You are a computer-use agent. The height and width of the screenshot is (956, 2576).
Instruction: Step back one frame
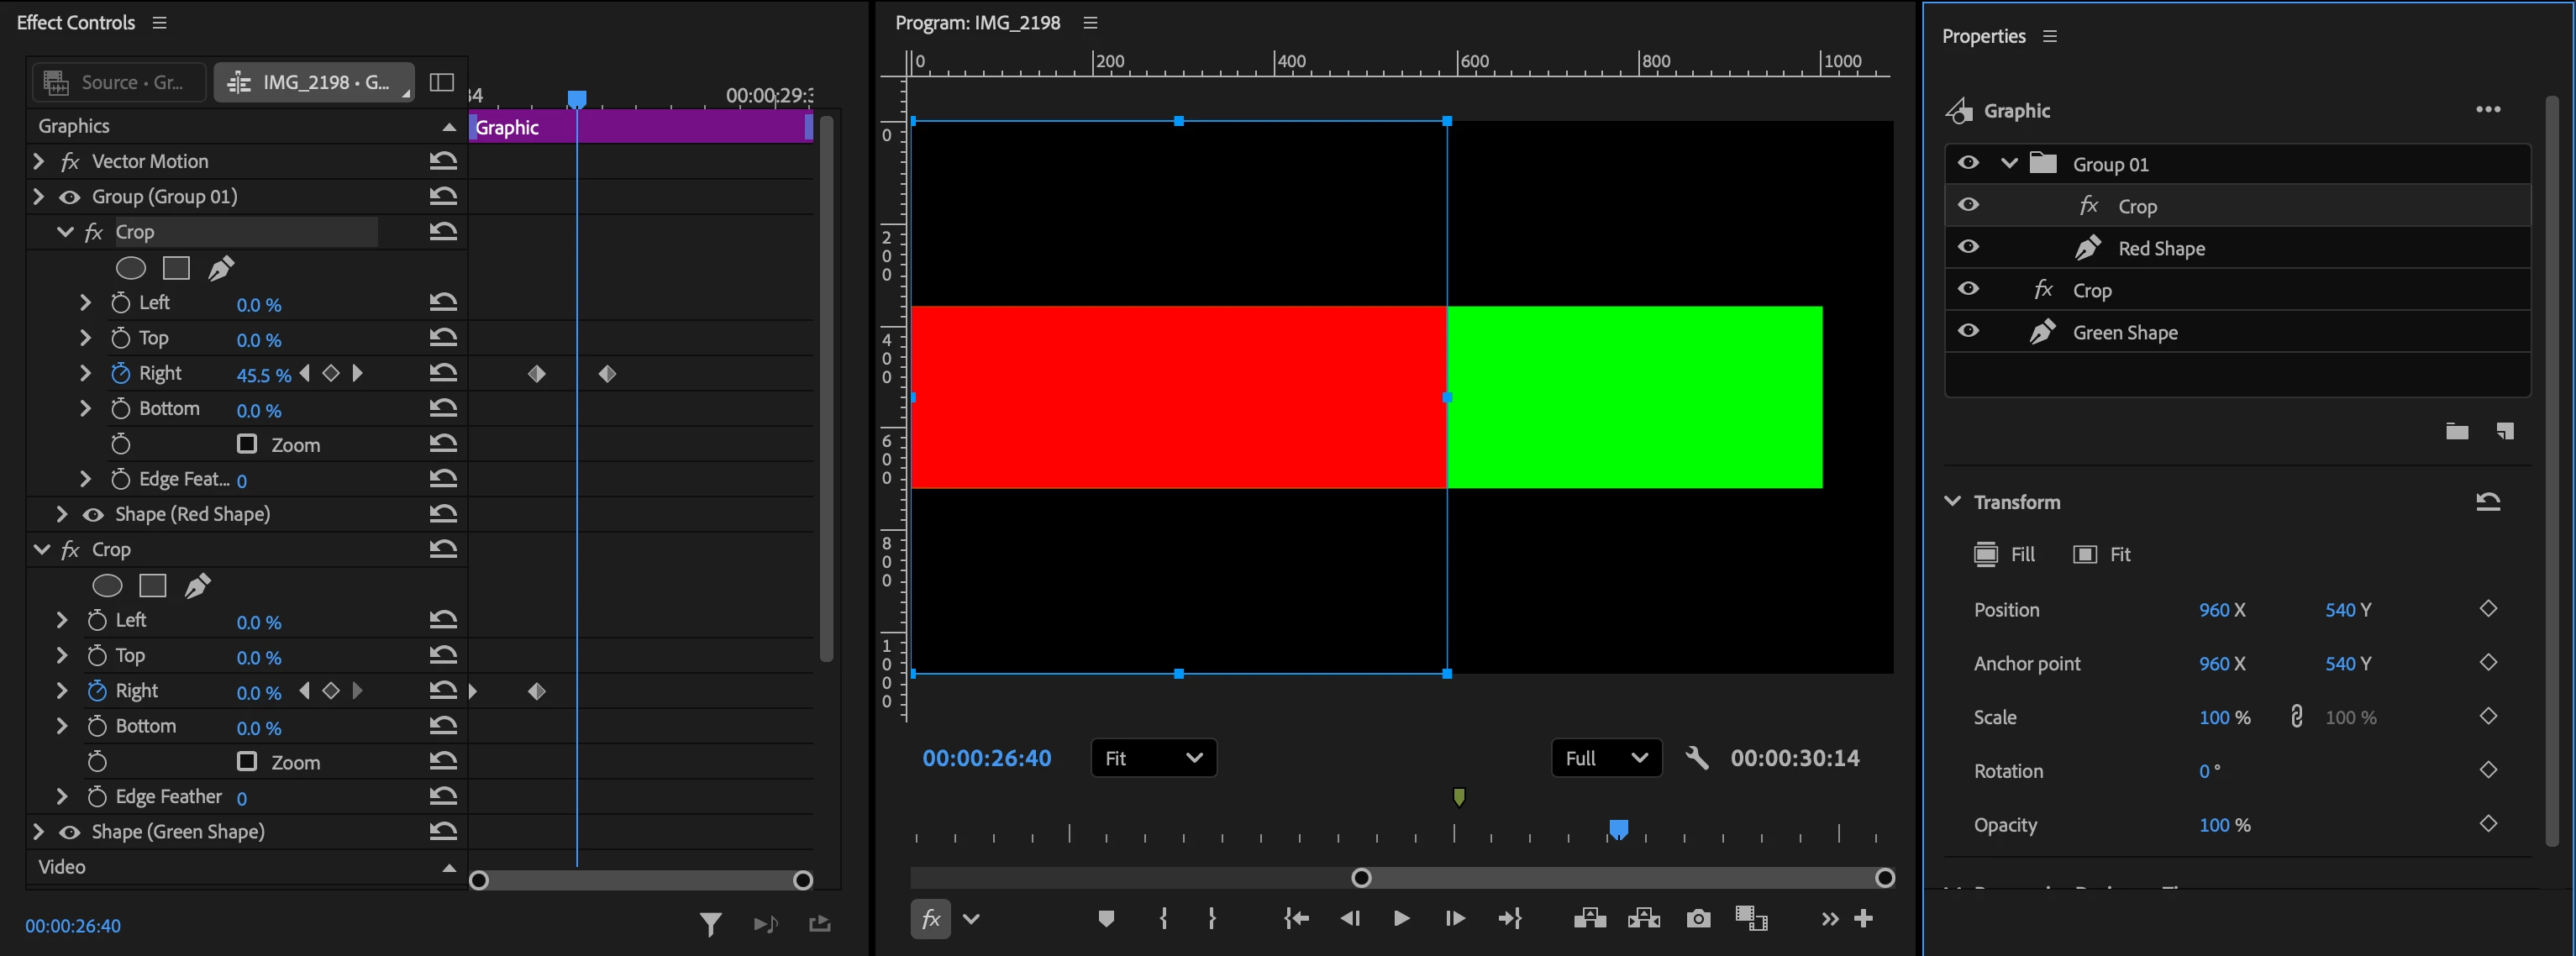point(1349,919)
